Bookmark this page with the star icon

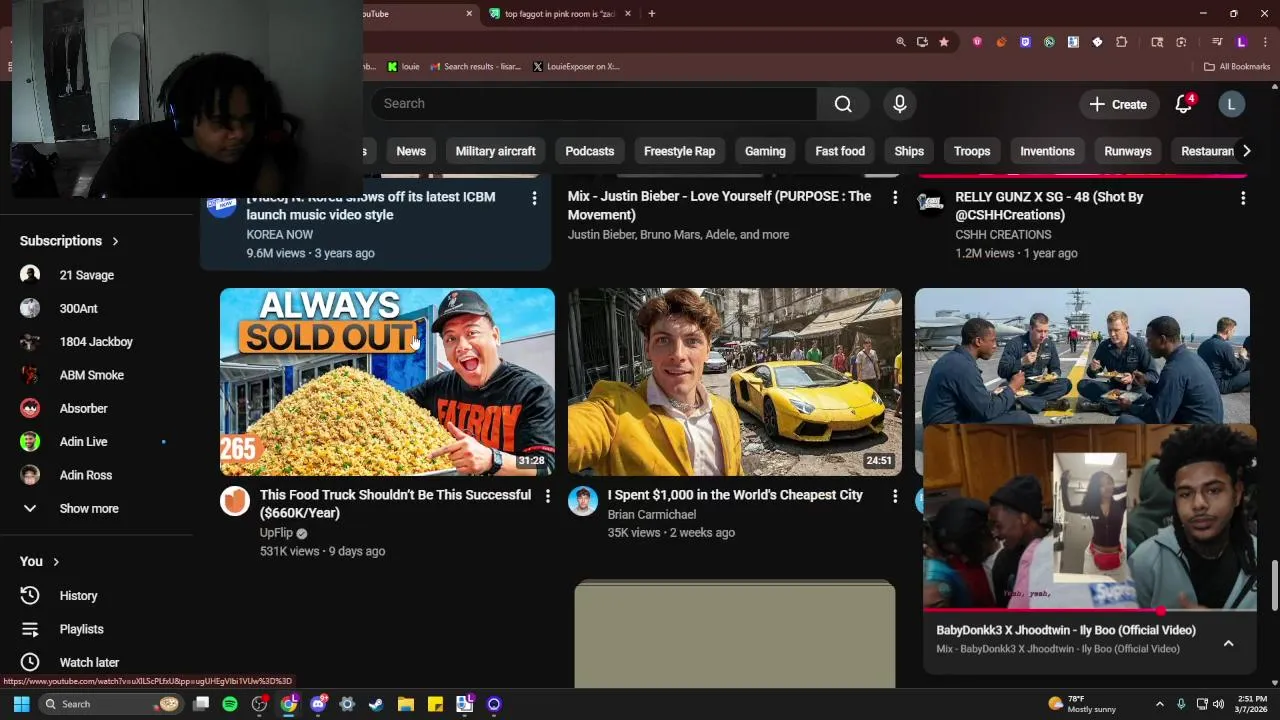pos(944,42)
